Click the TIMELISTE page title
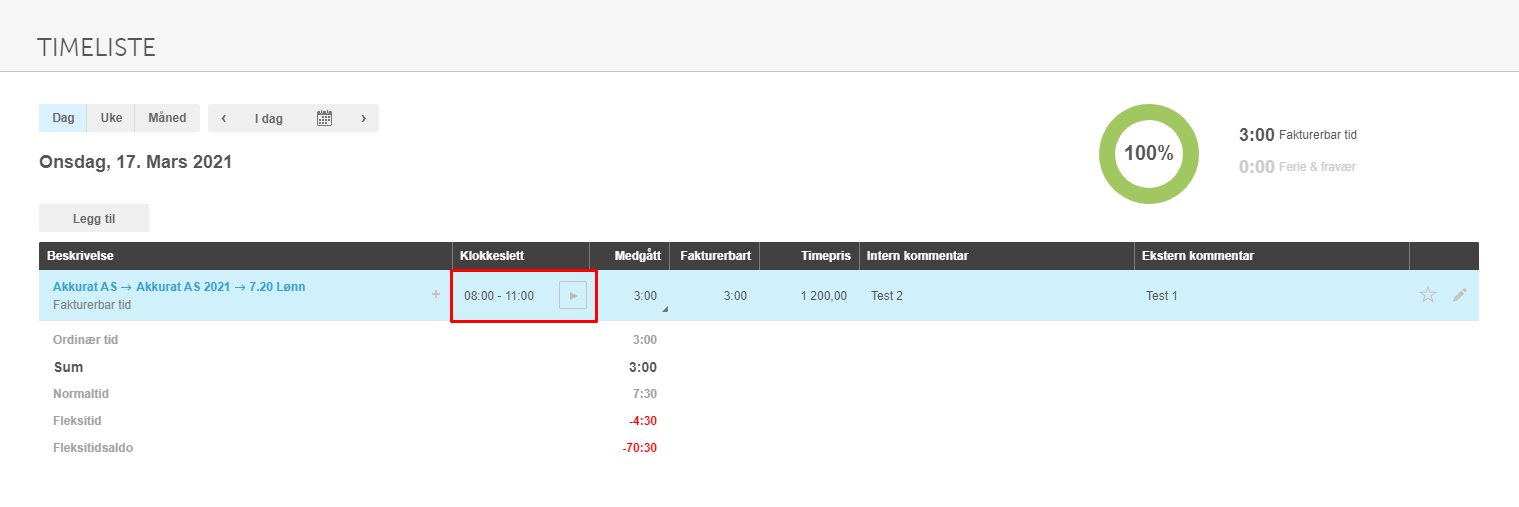 click(96, 47)
